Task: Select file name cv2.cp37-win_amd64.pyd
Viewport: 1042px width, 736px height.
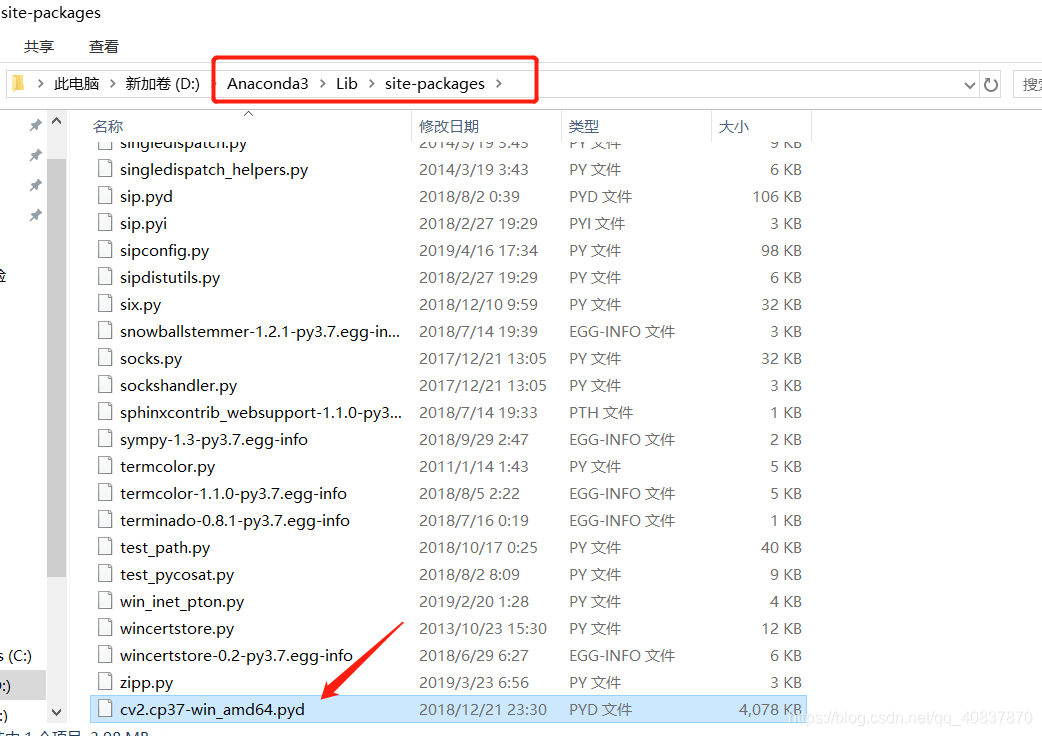Action: (x=212, y=710)
